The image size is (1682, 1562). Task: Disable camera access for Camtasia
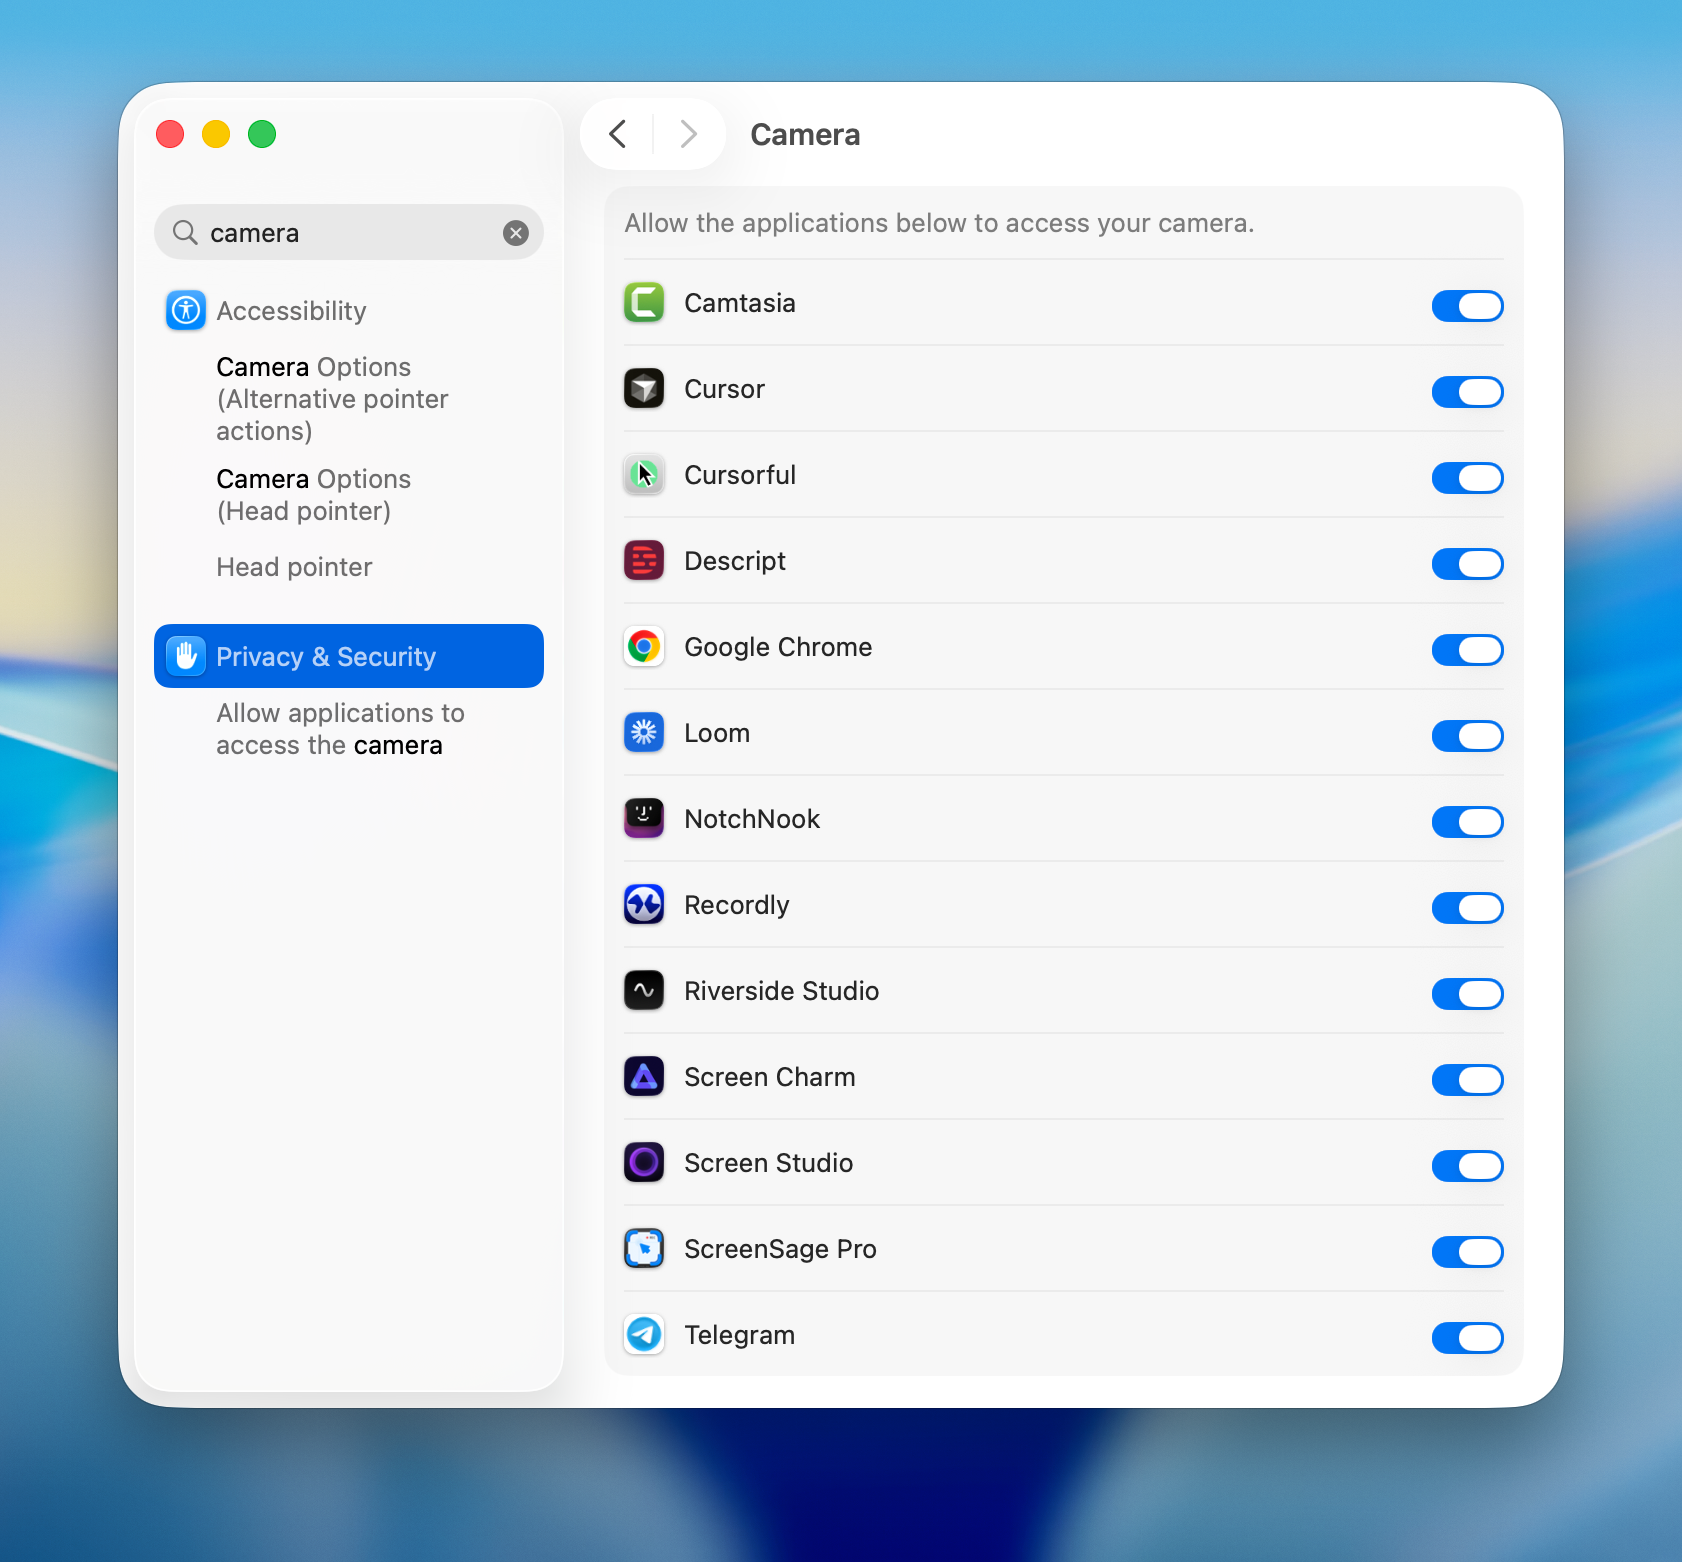point(1467,306)
